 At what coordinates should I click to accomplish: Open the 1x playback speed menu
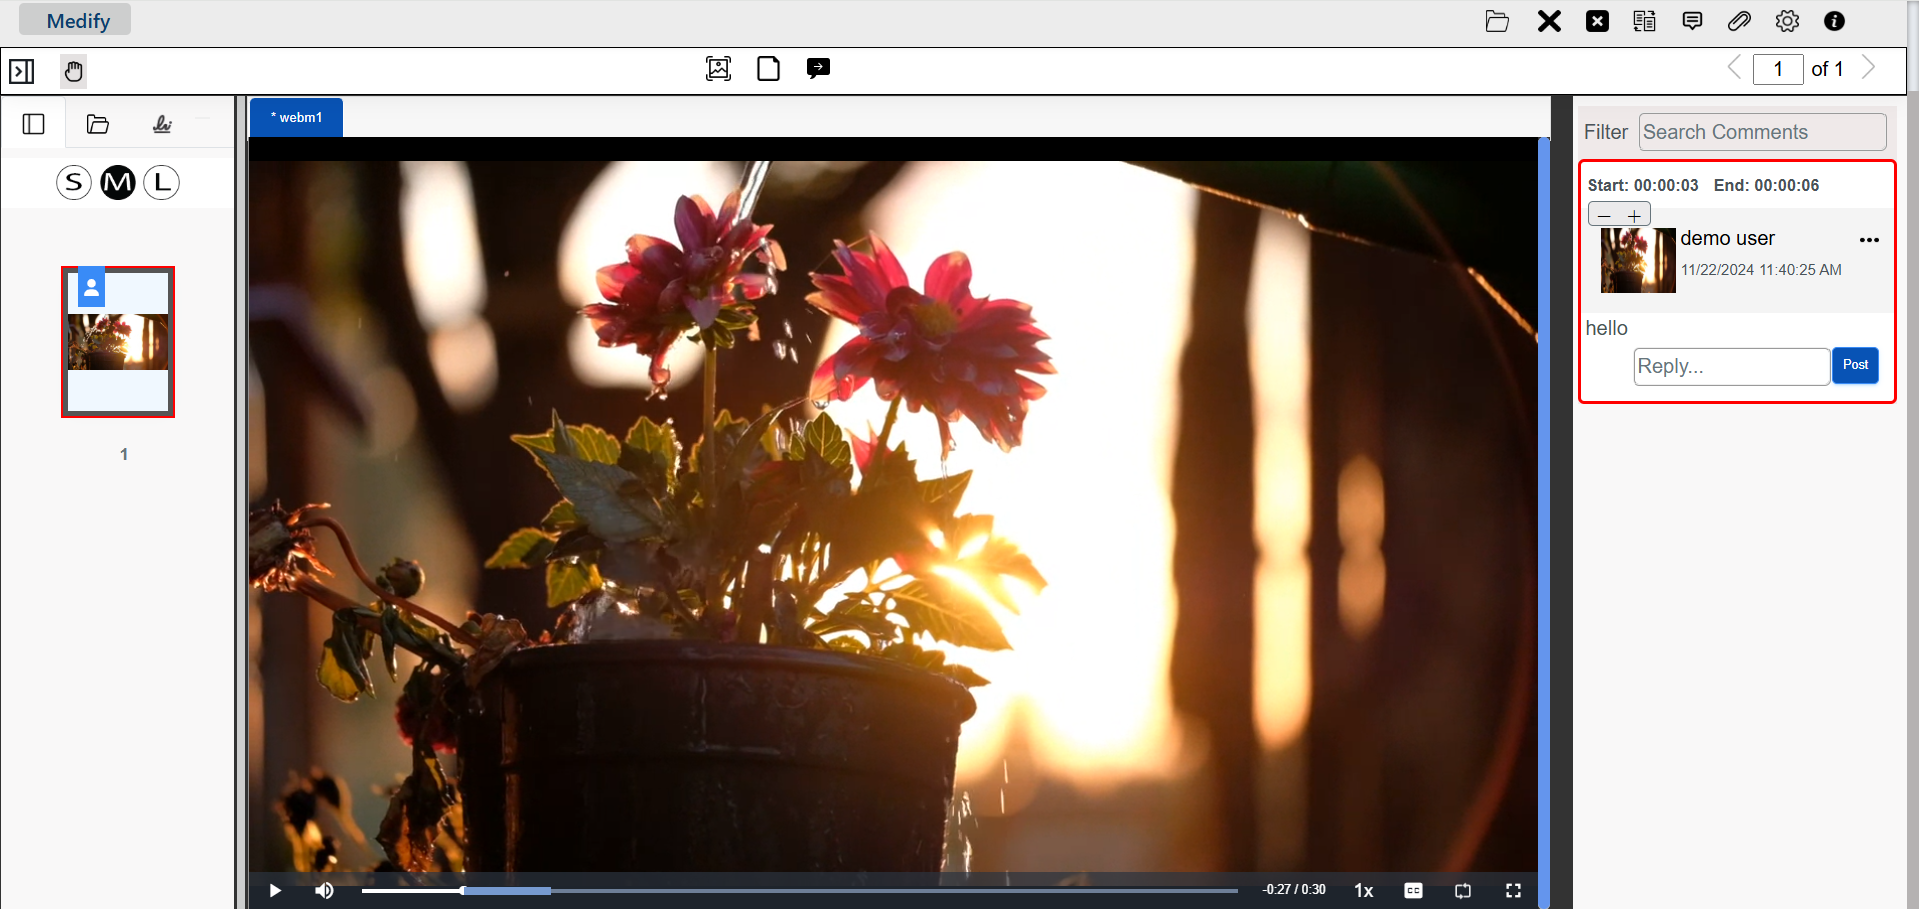pos(1363,890)
